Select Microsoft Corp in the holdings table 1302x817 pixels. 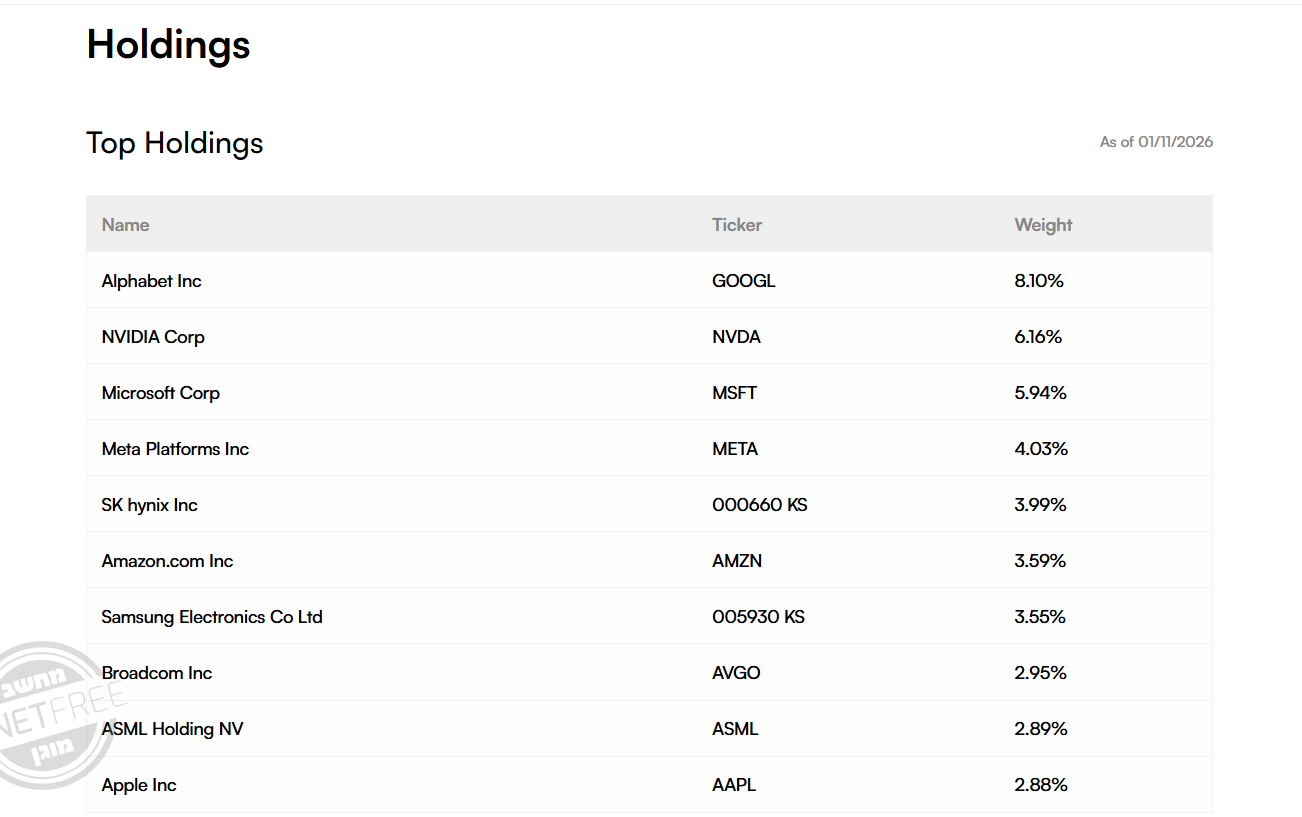[160, 393]
